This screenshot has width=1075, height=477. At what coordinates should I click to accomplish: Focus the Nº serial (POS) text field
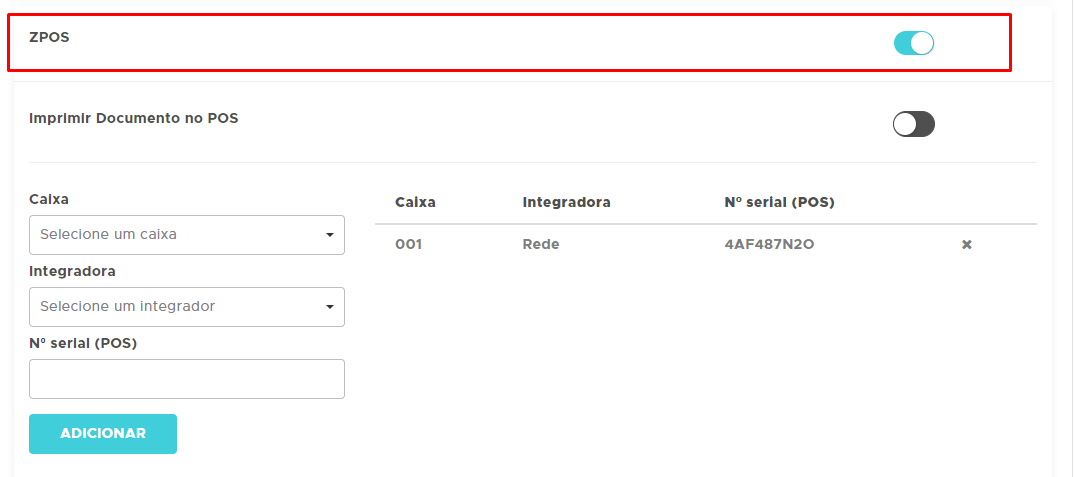point(187,379)
